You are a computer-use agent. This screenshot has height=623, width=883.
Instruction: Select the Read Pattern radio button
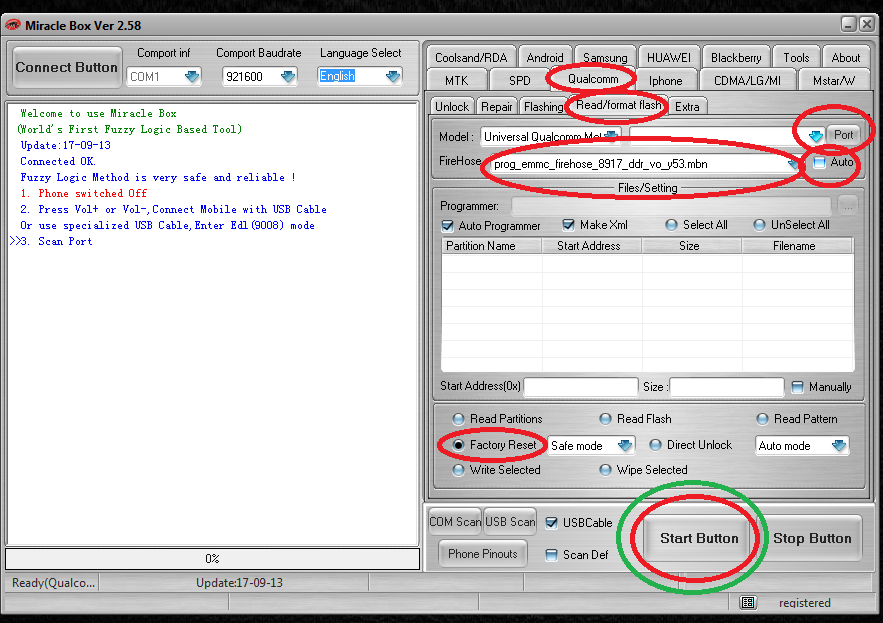(762, 419)
